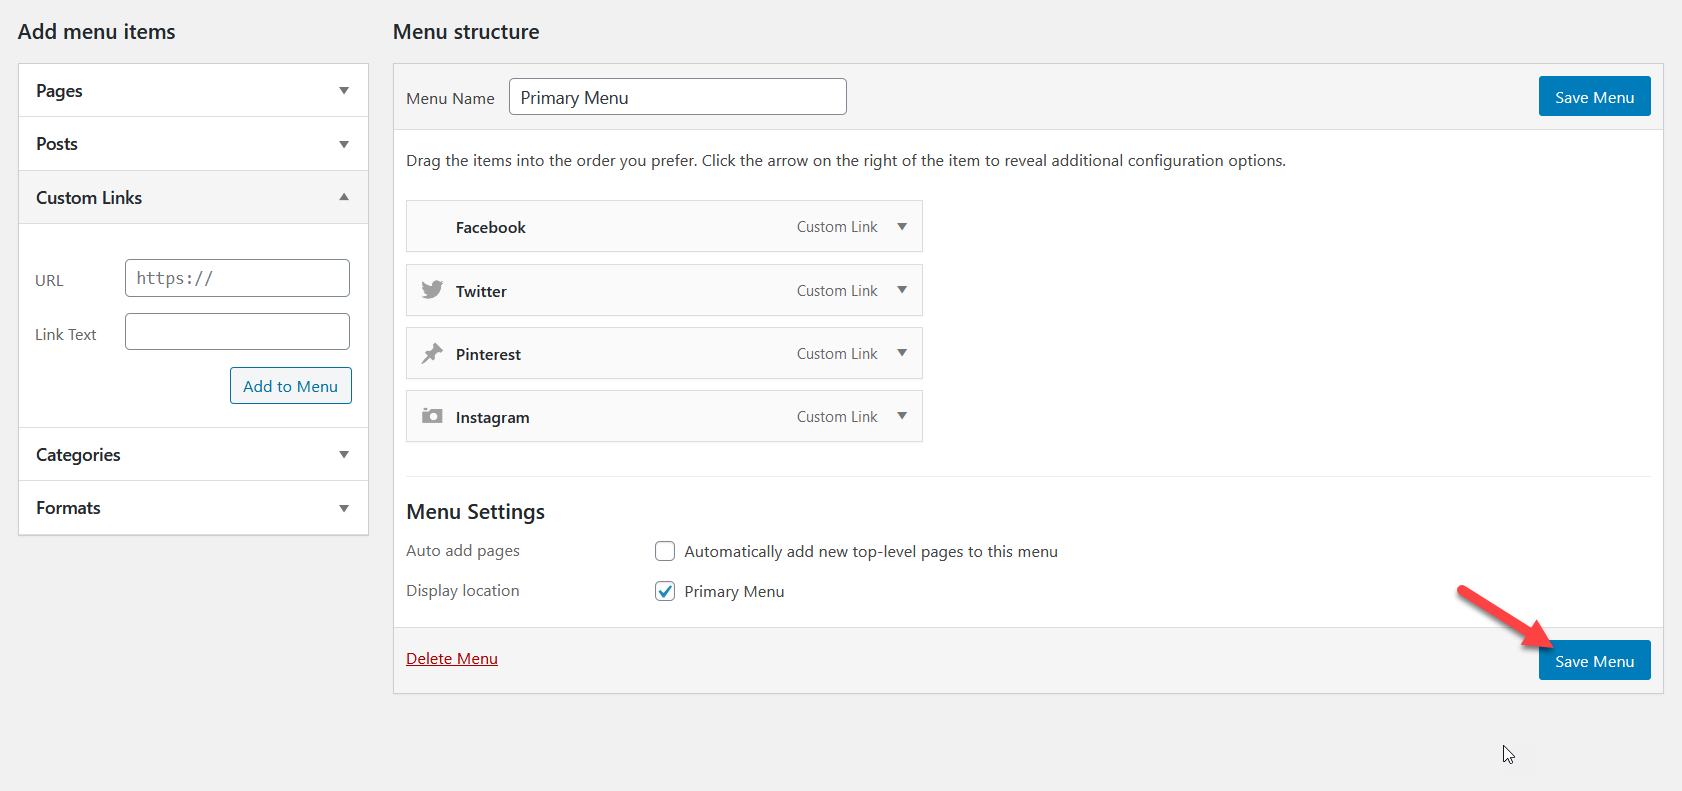1682x791 pixels.
Task: Expand the Posts panel
Action: coord(193,144)
